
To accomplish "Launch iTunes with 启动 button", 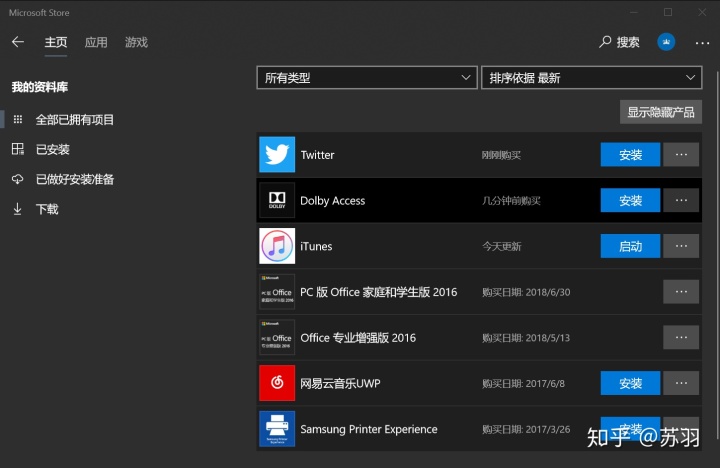I will 630,246.
